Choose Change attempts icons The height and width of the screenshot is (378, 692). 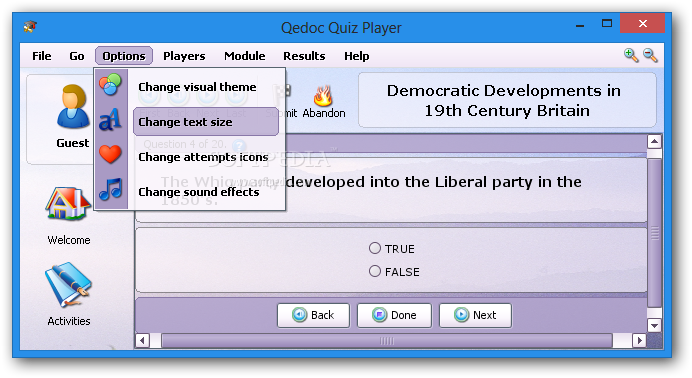(x=203, y=157)
